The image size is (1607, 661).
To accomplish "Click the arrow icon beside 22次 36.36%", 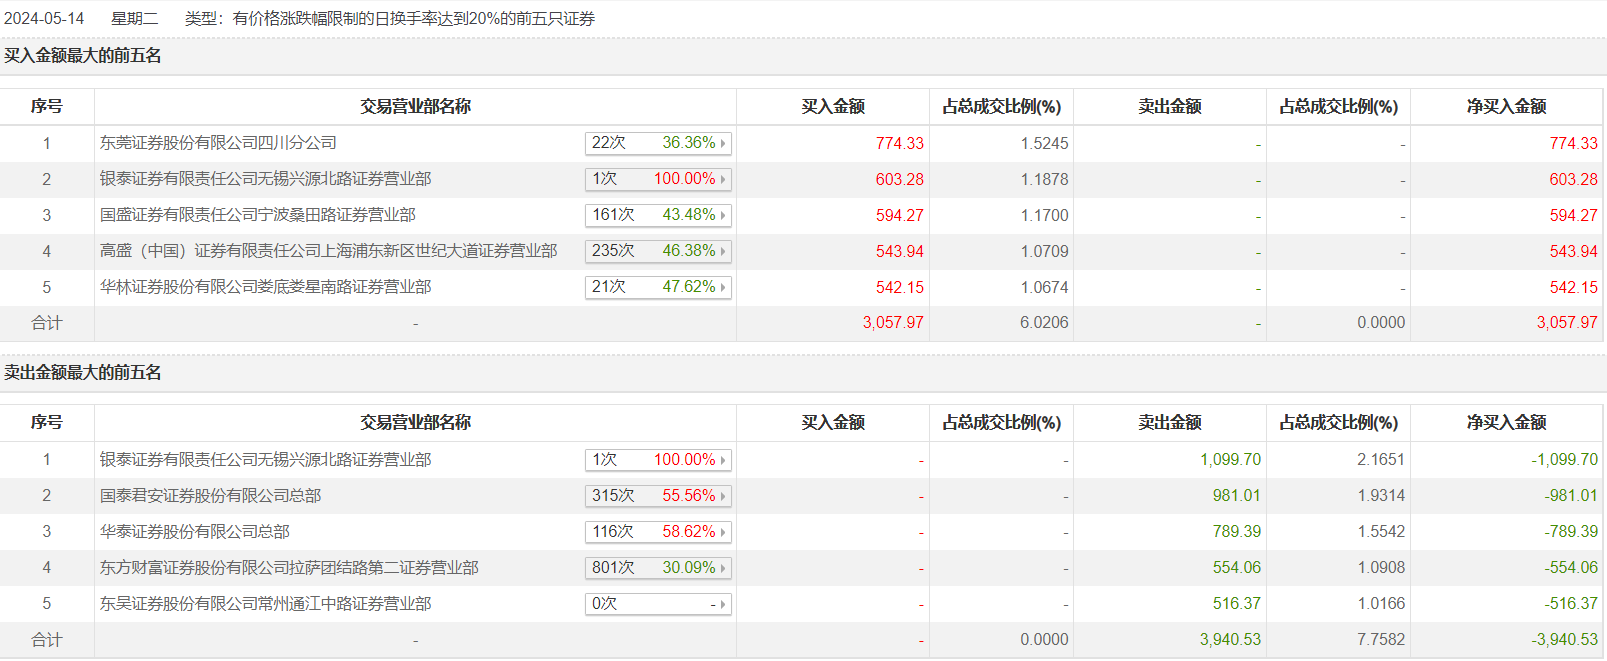I will (x=723, y=144).
